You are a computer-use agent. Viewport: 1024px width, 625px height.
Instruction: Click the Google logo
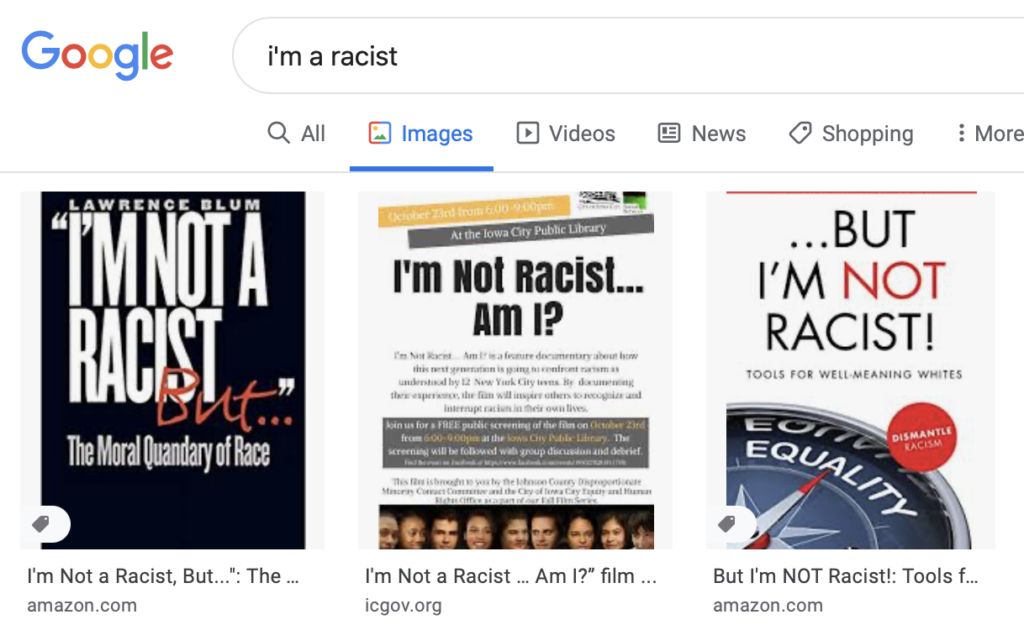[x=97, y=54]
